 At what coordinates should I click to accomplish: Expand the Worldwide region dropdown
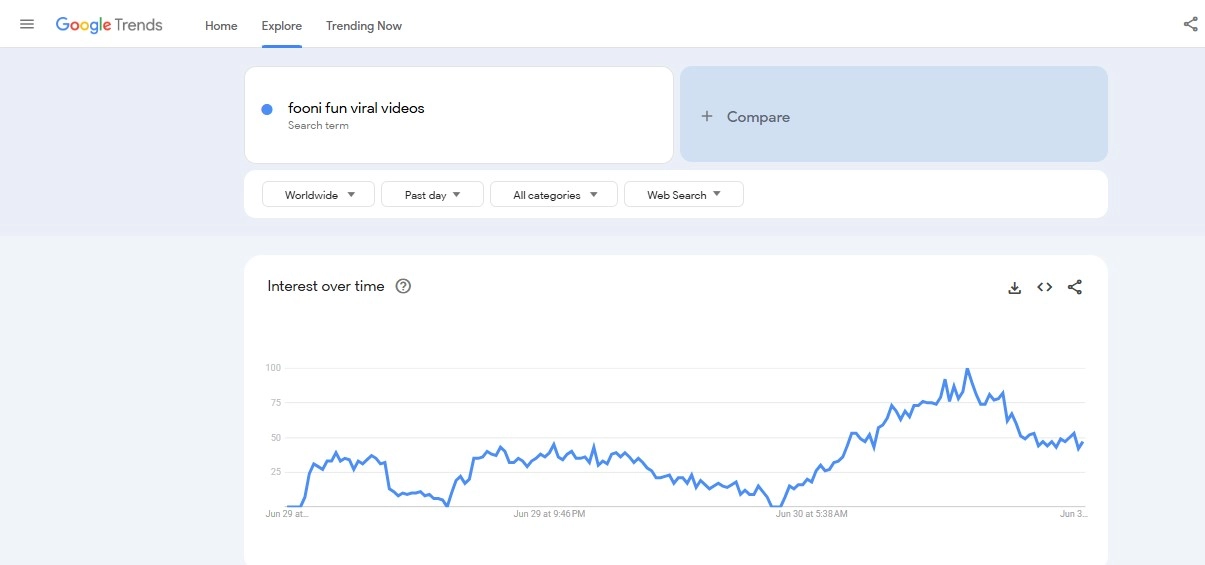click(x=318, y=195)
